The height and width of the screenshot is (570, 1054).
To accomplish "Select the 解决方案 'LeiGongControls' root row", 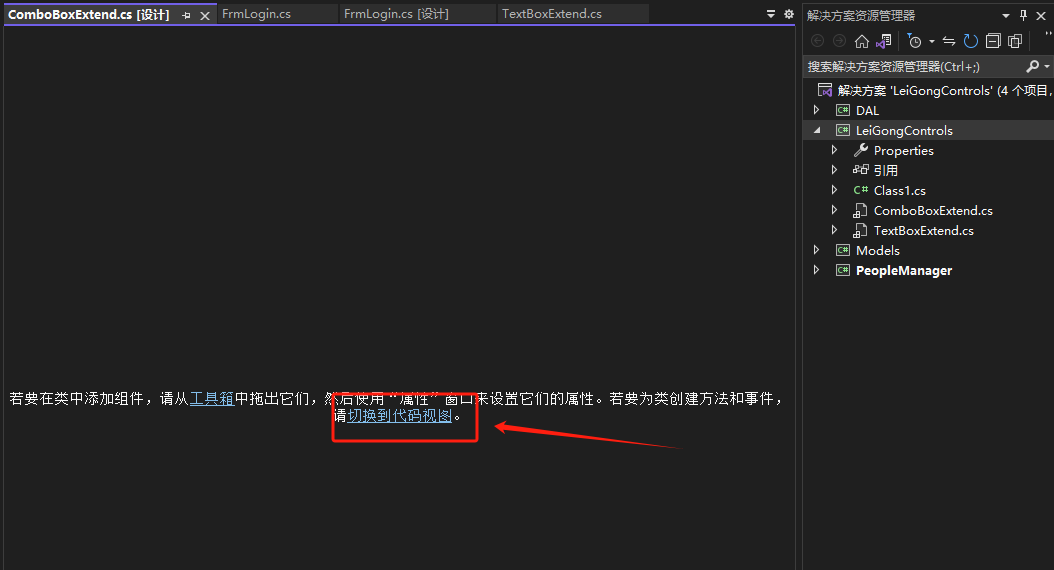I will tap(929, 90).
